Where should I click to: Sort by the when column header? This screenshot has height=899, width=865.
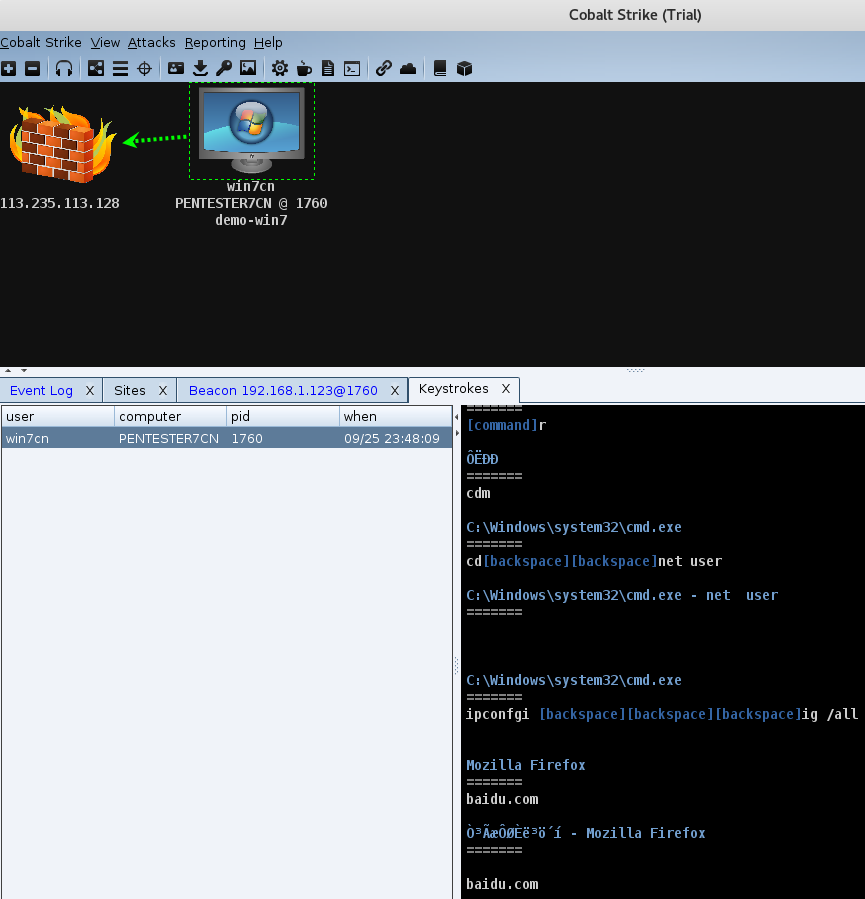(396, 416)
